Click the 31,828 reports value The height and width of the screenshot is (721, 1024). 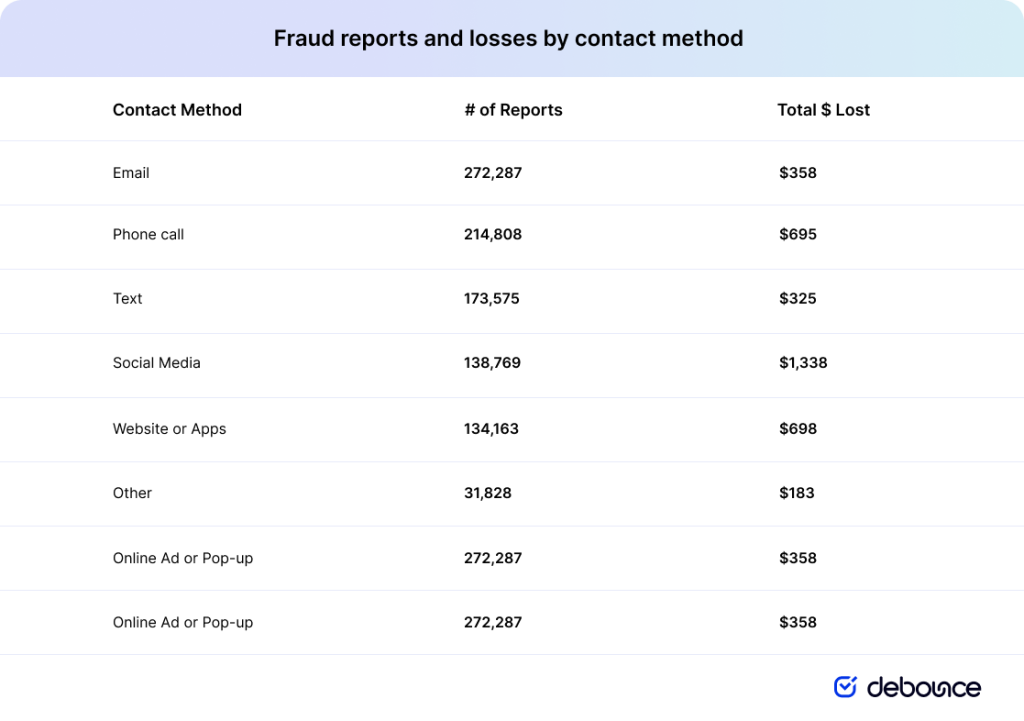coord(488,493)
